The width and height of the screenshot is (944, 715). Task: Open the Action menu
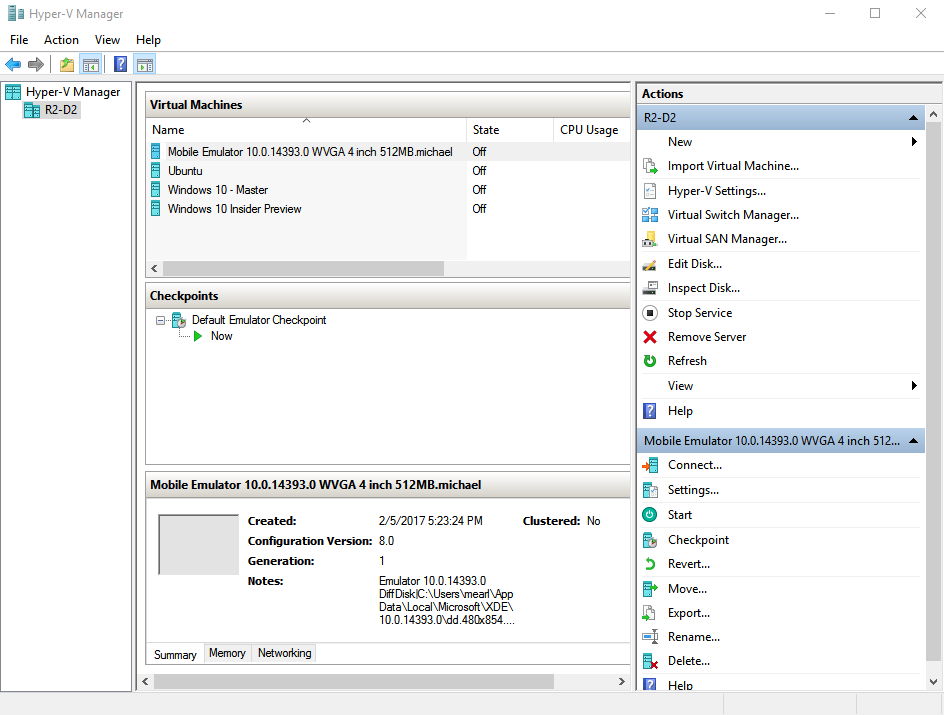point(61,40)
